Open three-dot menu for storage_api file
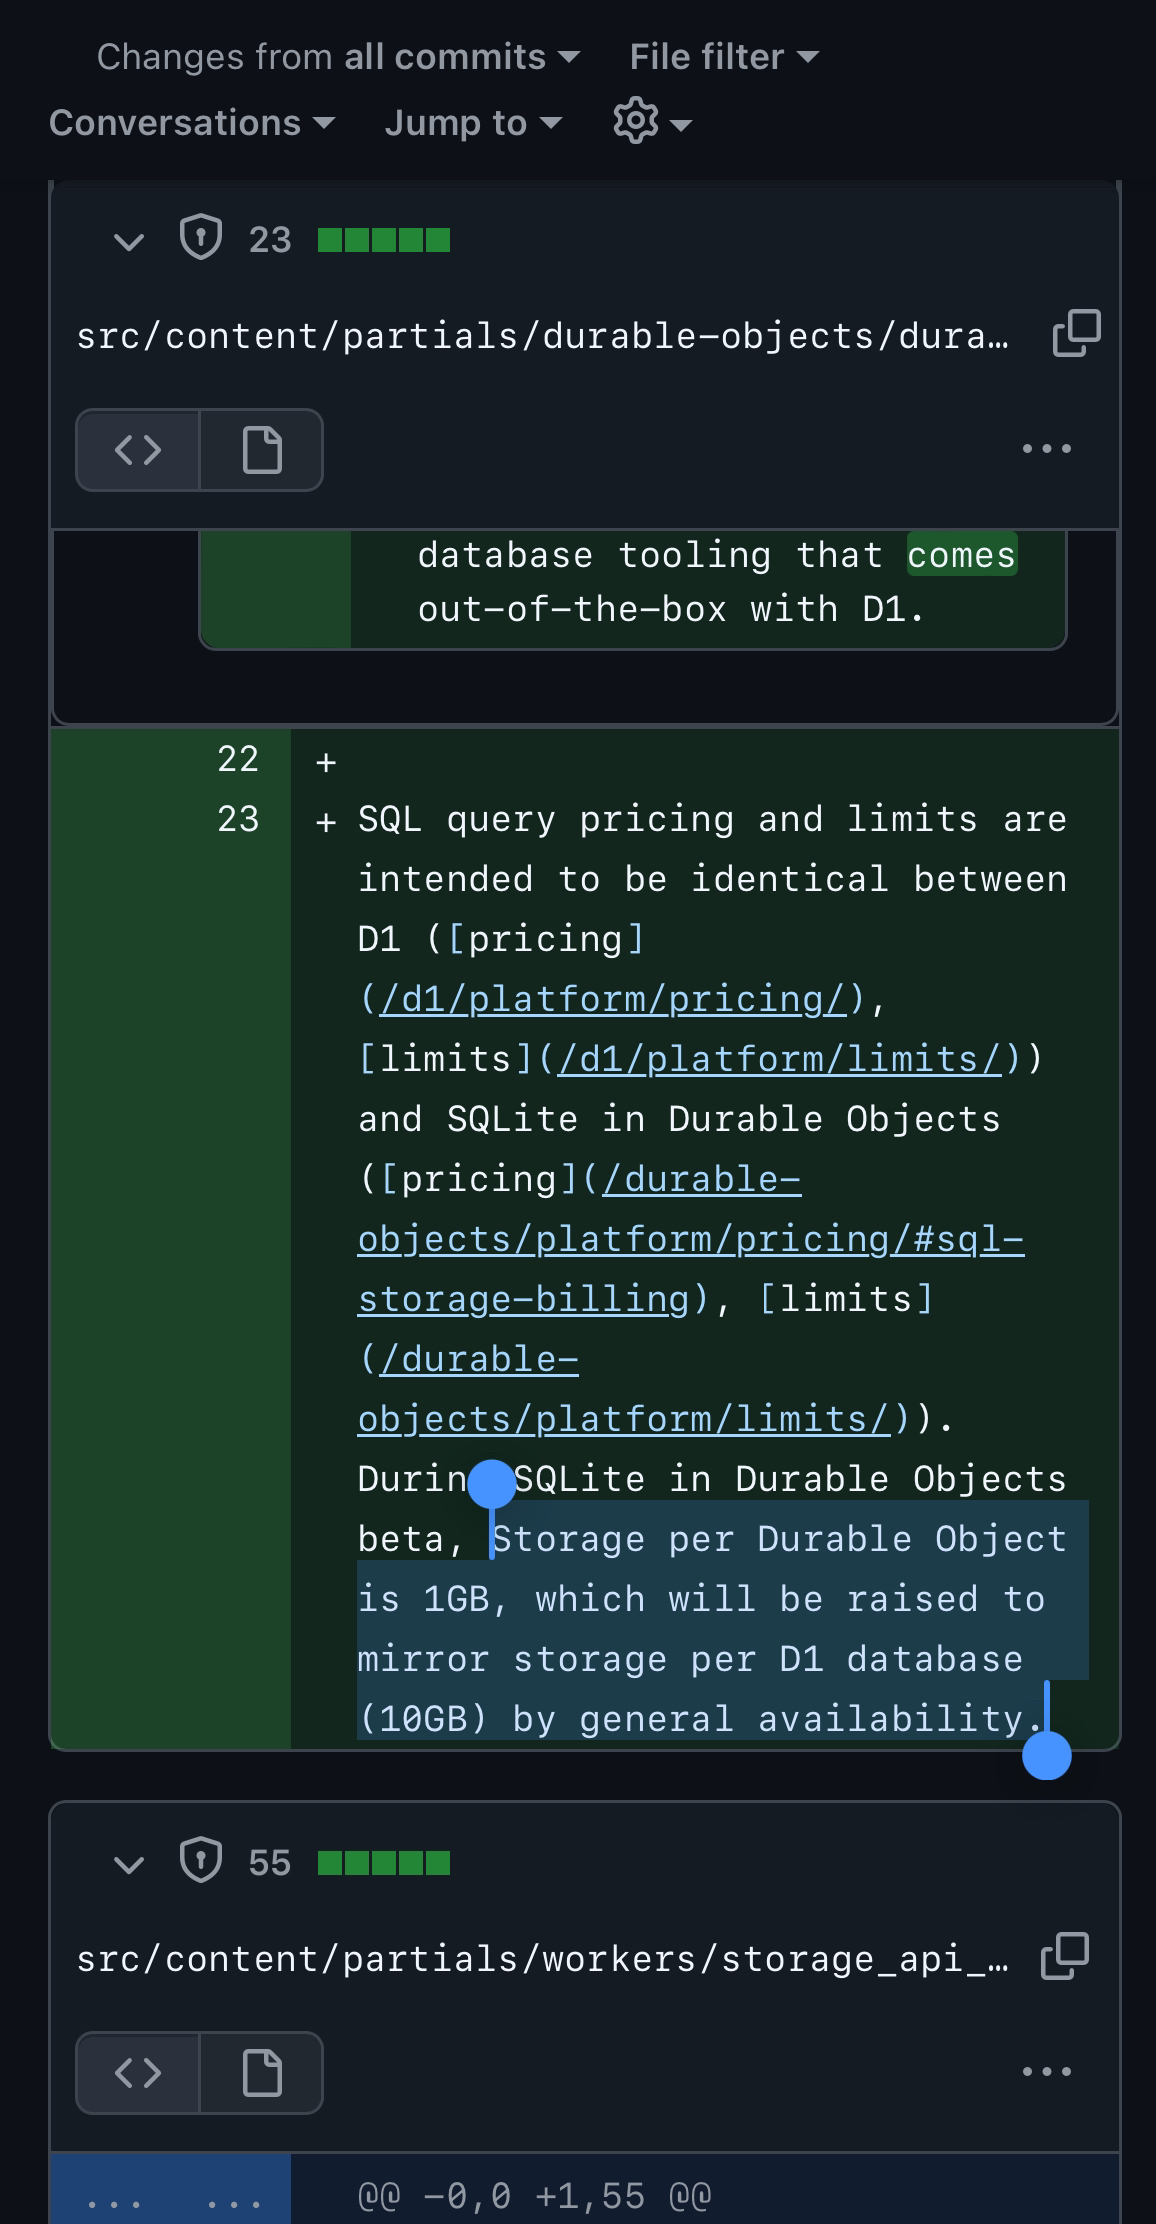Image resolution: width=1156 pixels, height=2224 pixels. (x=1046, y=2072)
